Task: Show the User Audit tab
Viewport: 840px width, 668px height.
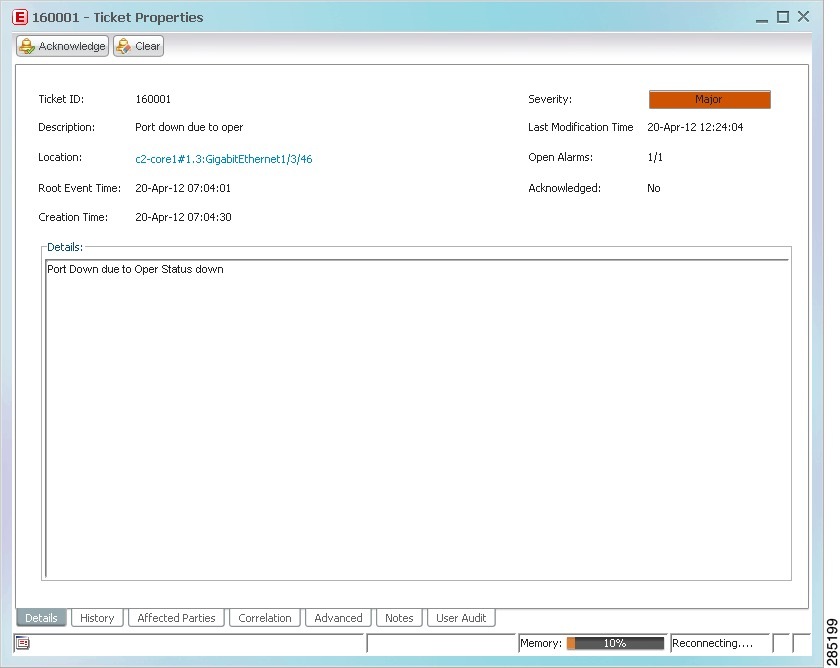Action: [461, 618]
